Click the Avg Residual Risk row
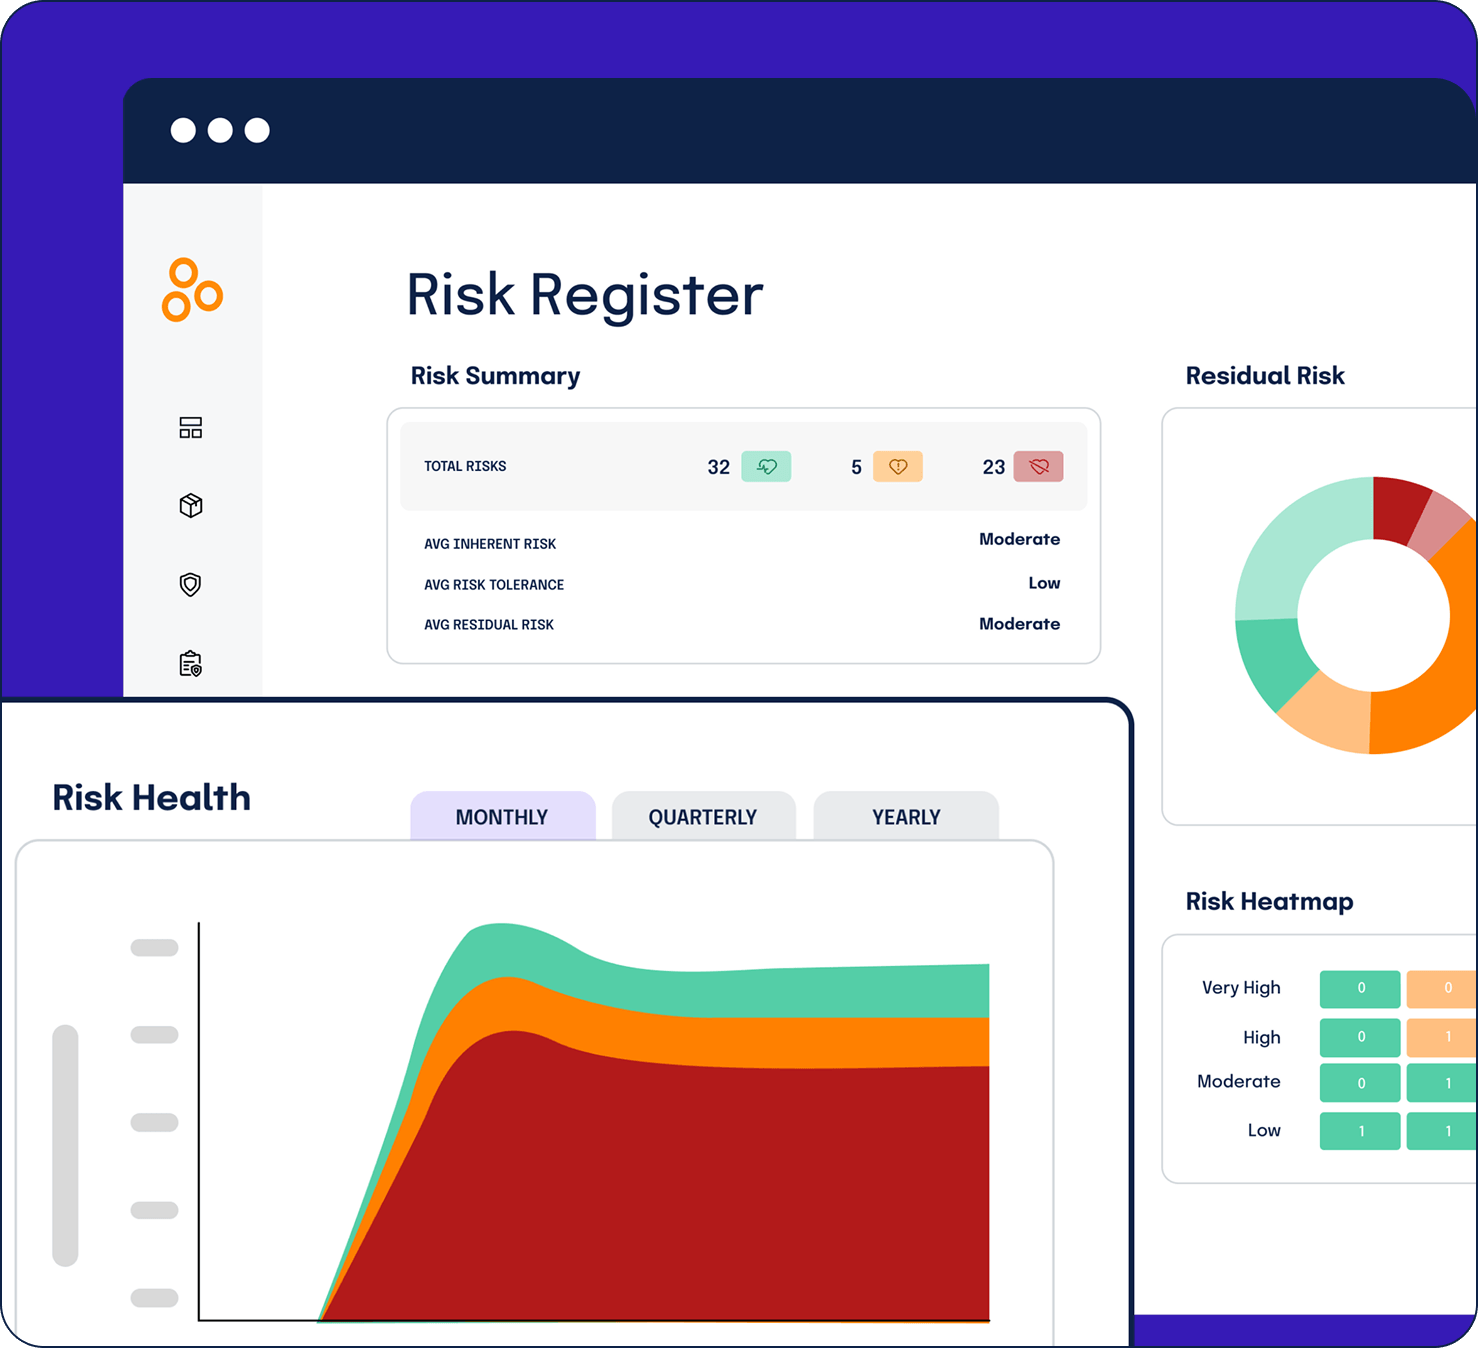The width and height of the screenshot is (1478, 1348). (742, 624)
